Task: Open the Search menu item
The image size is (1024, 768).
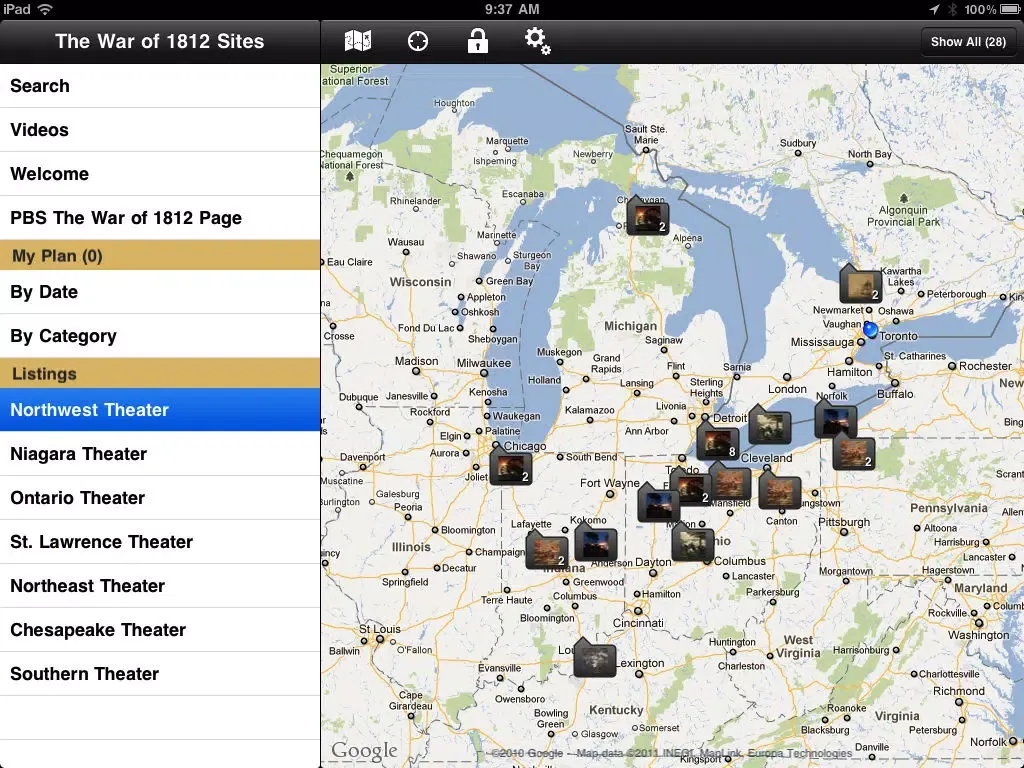Action: coord(160,86)
